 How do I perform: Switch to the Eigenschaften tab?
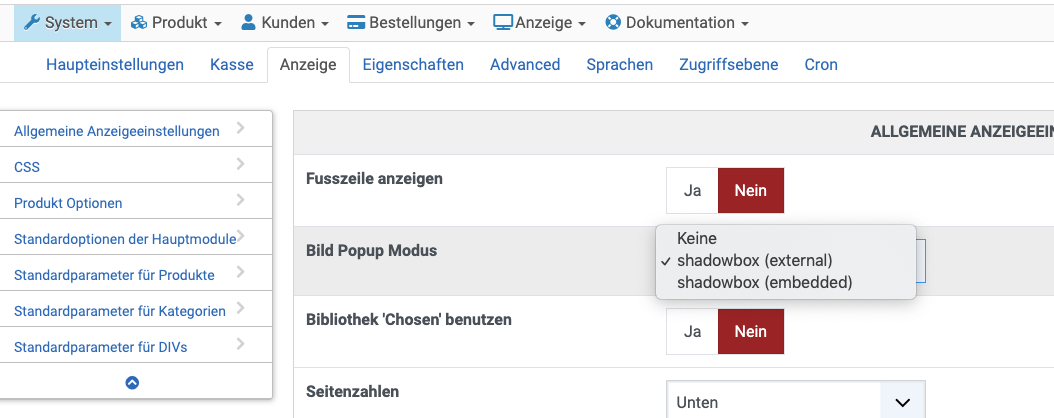click(413, 64)
